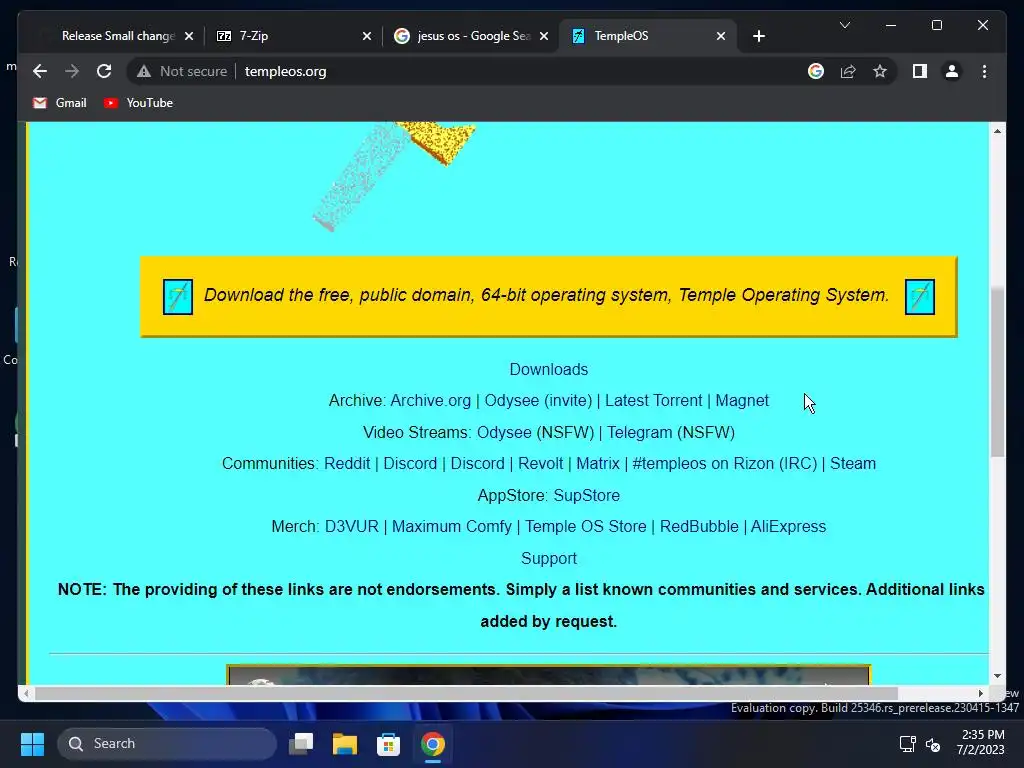Viewport: 1024px width, 768px height.
Task: Open File Explorer from the taskbar
Action: tap(345, 744)
